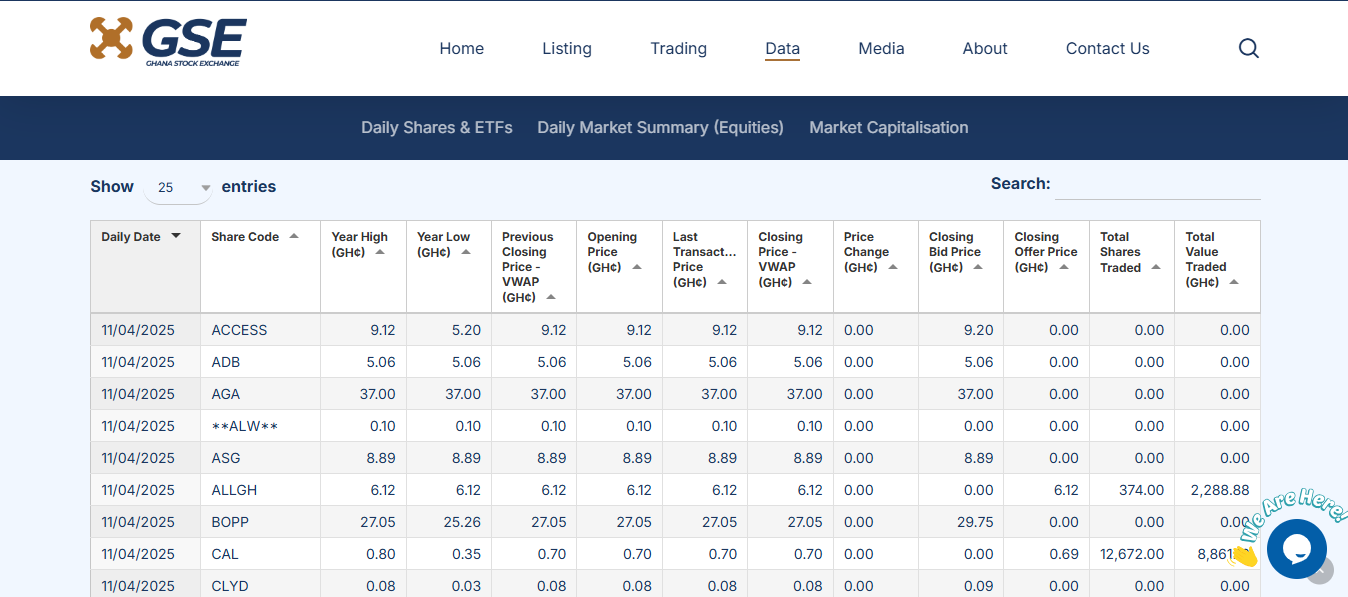Open the About menu
1348x597 pixels.
(x=985, y=48)
